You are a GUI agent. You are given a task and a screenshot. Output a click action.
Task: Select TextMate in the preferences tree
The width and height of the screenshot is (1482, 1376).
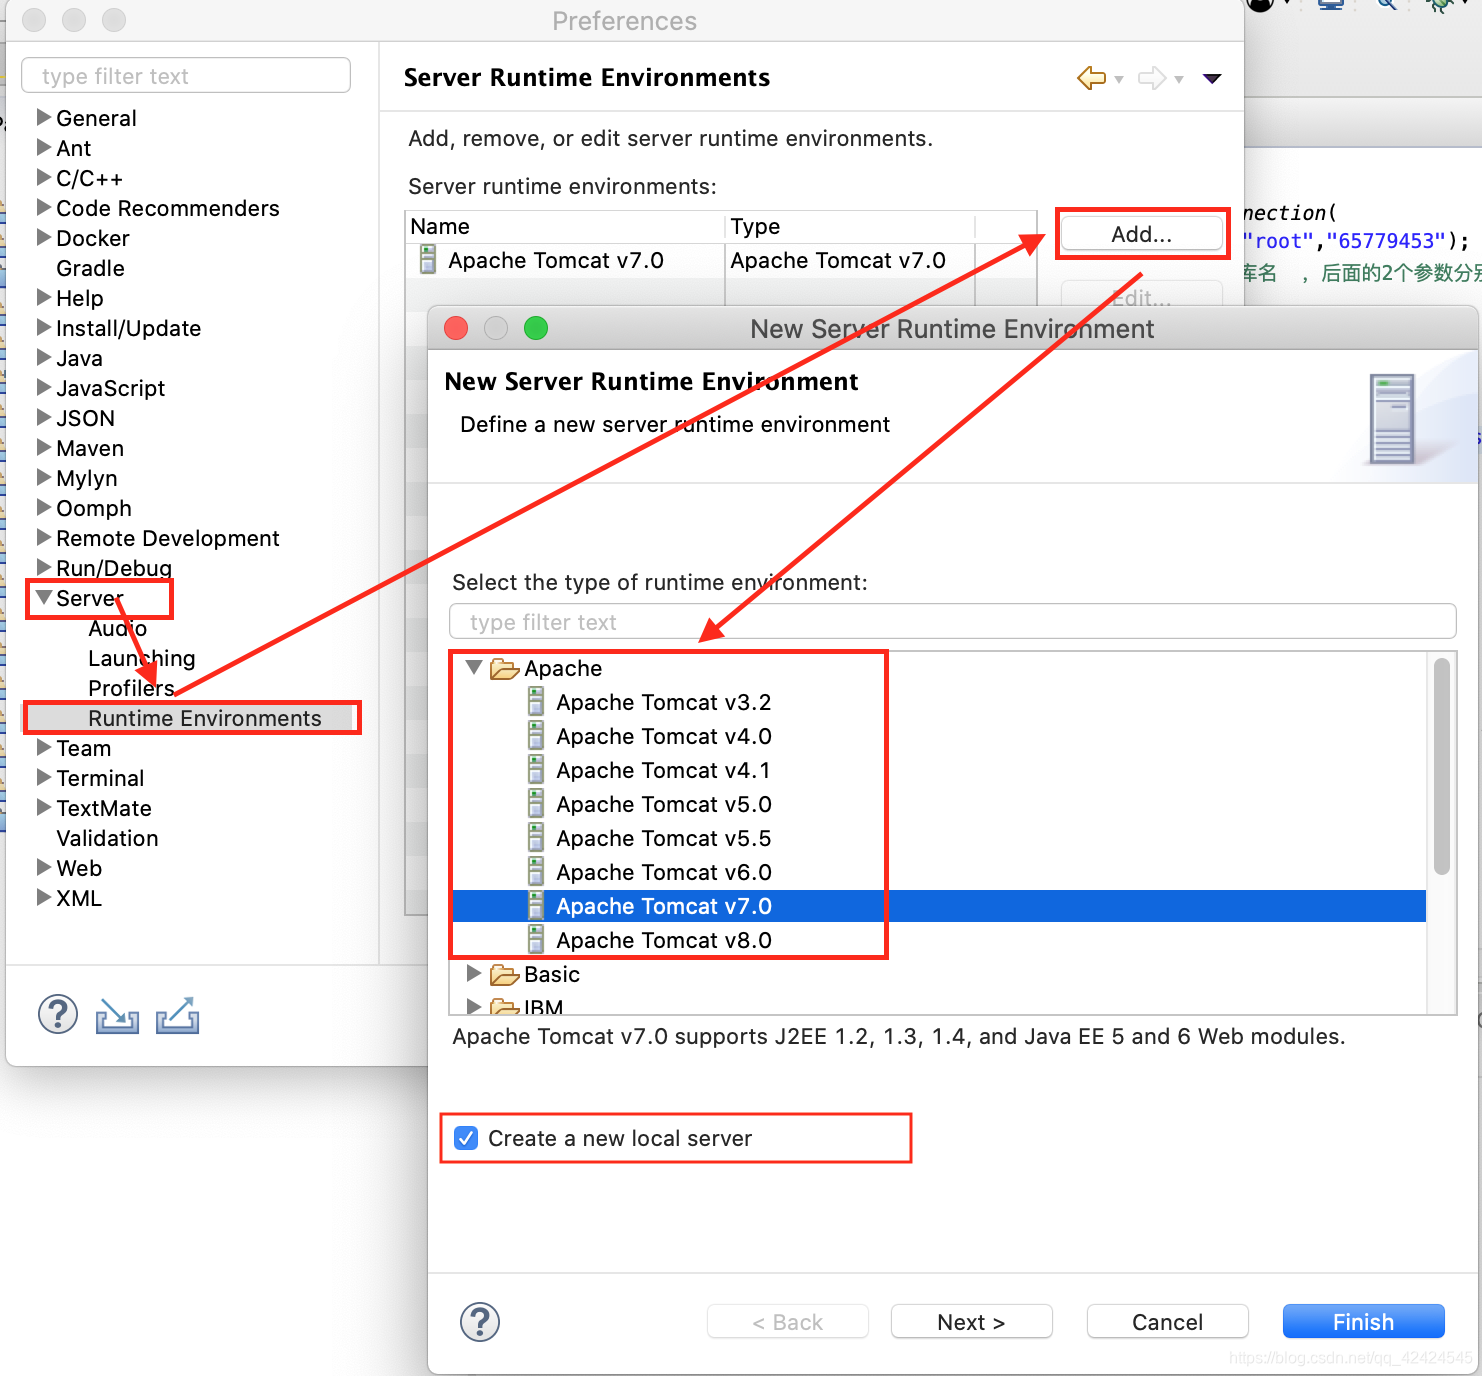(104, 808)
